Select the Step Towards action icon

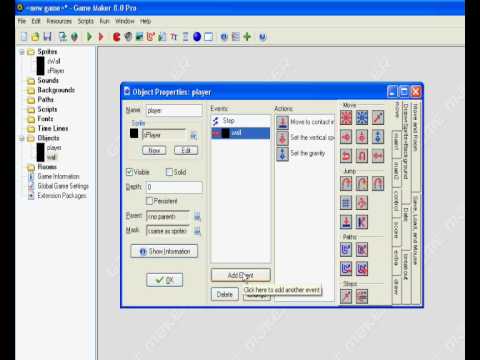coord(346,296)
